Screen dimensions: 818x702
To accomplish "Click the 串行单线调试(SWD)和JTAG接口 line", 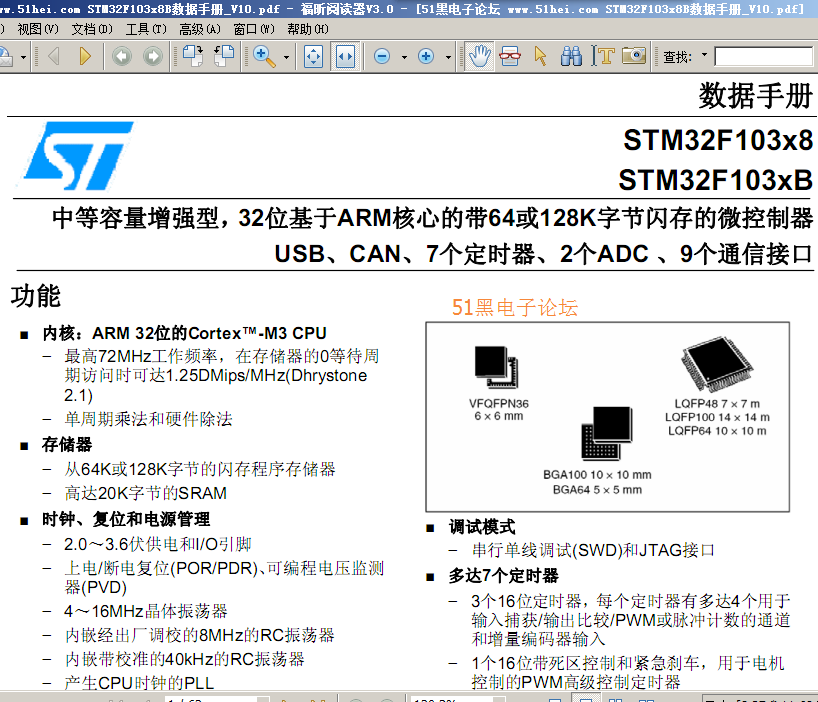I will click(x=593, y=550).
